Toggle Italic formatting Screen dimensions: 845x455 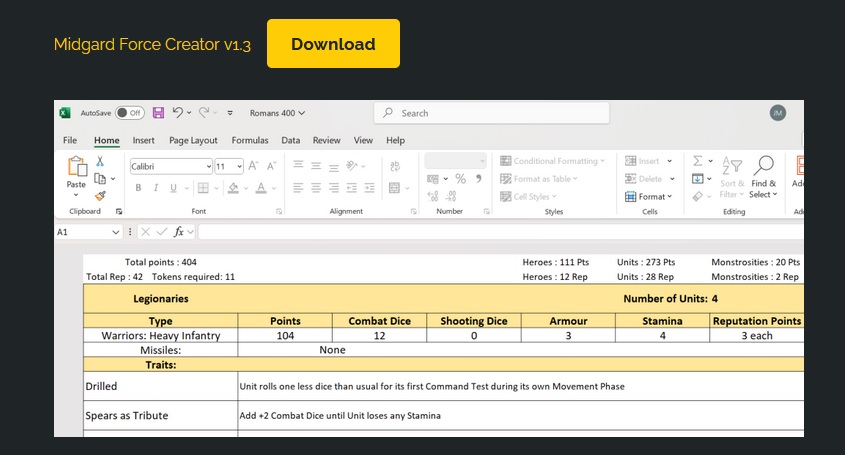point(156,188)
